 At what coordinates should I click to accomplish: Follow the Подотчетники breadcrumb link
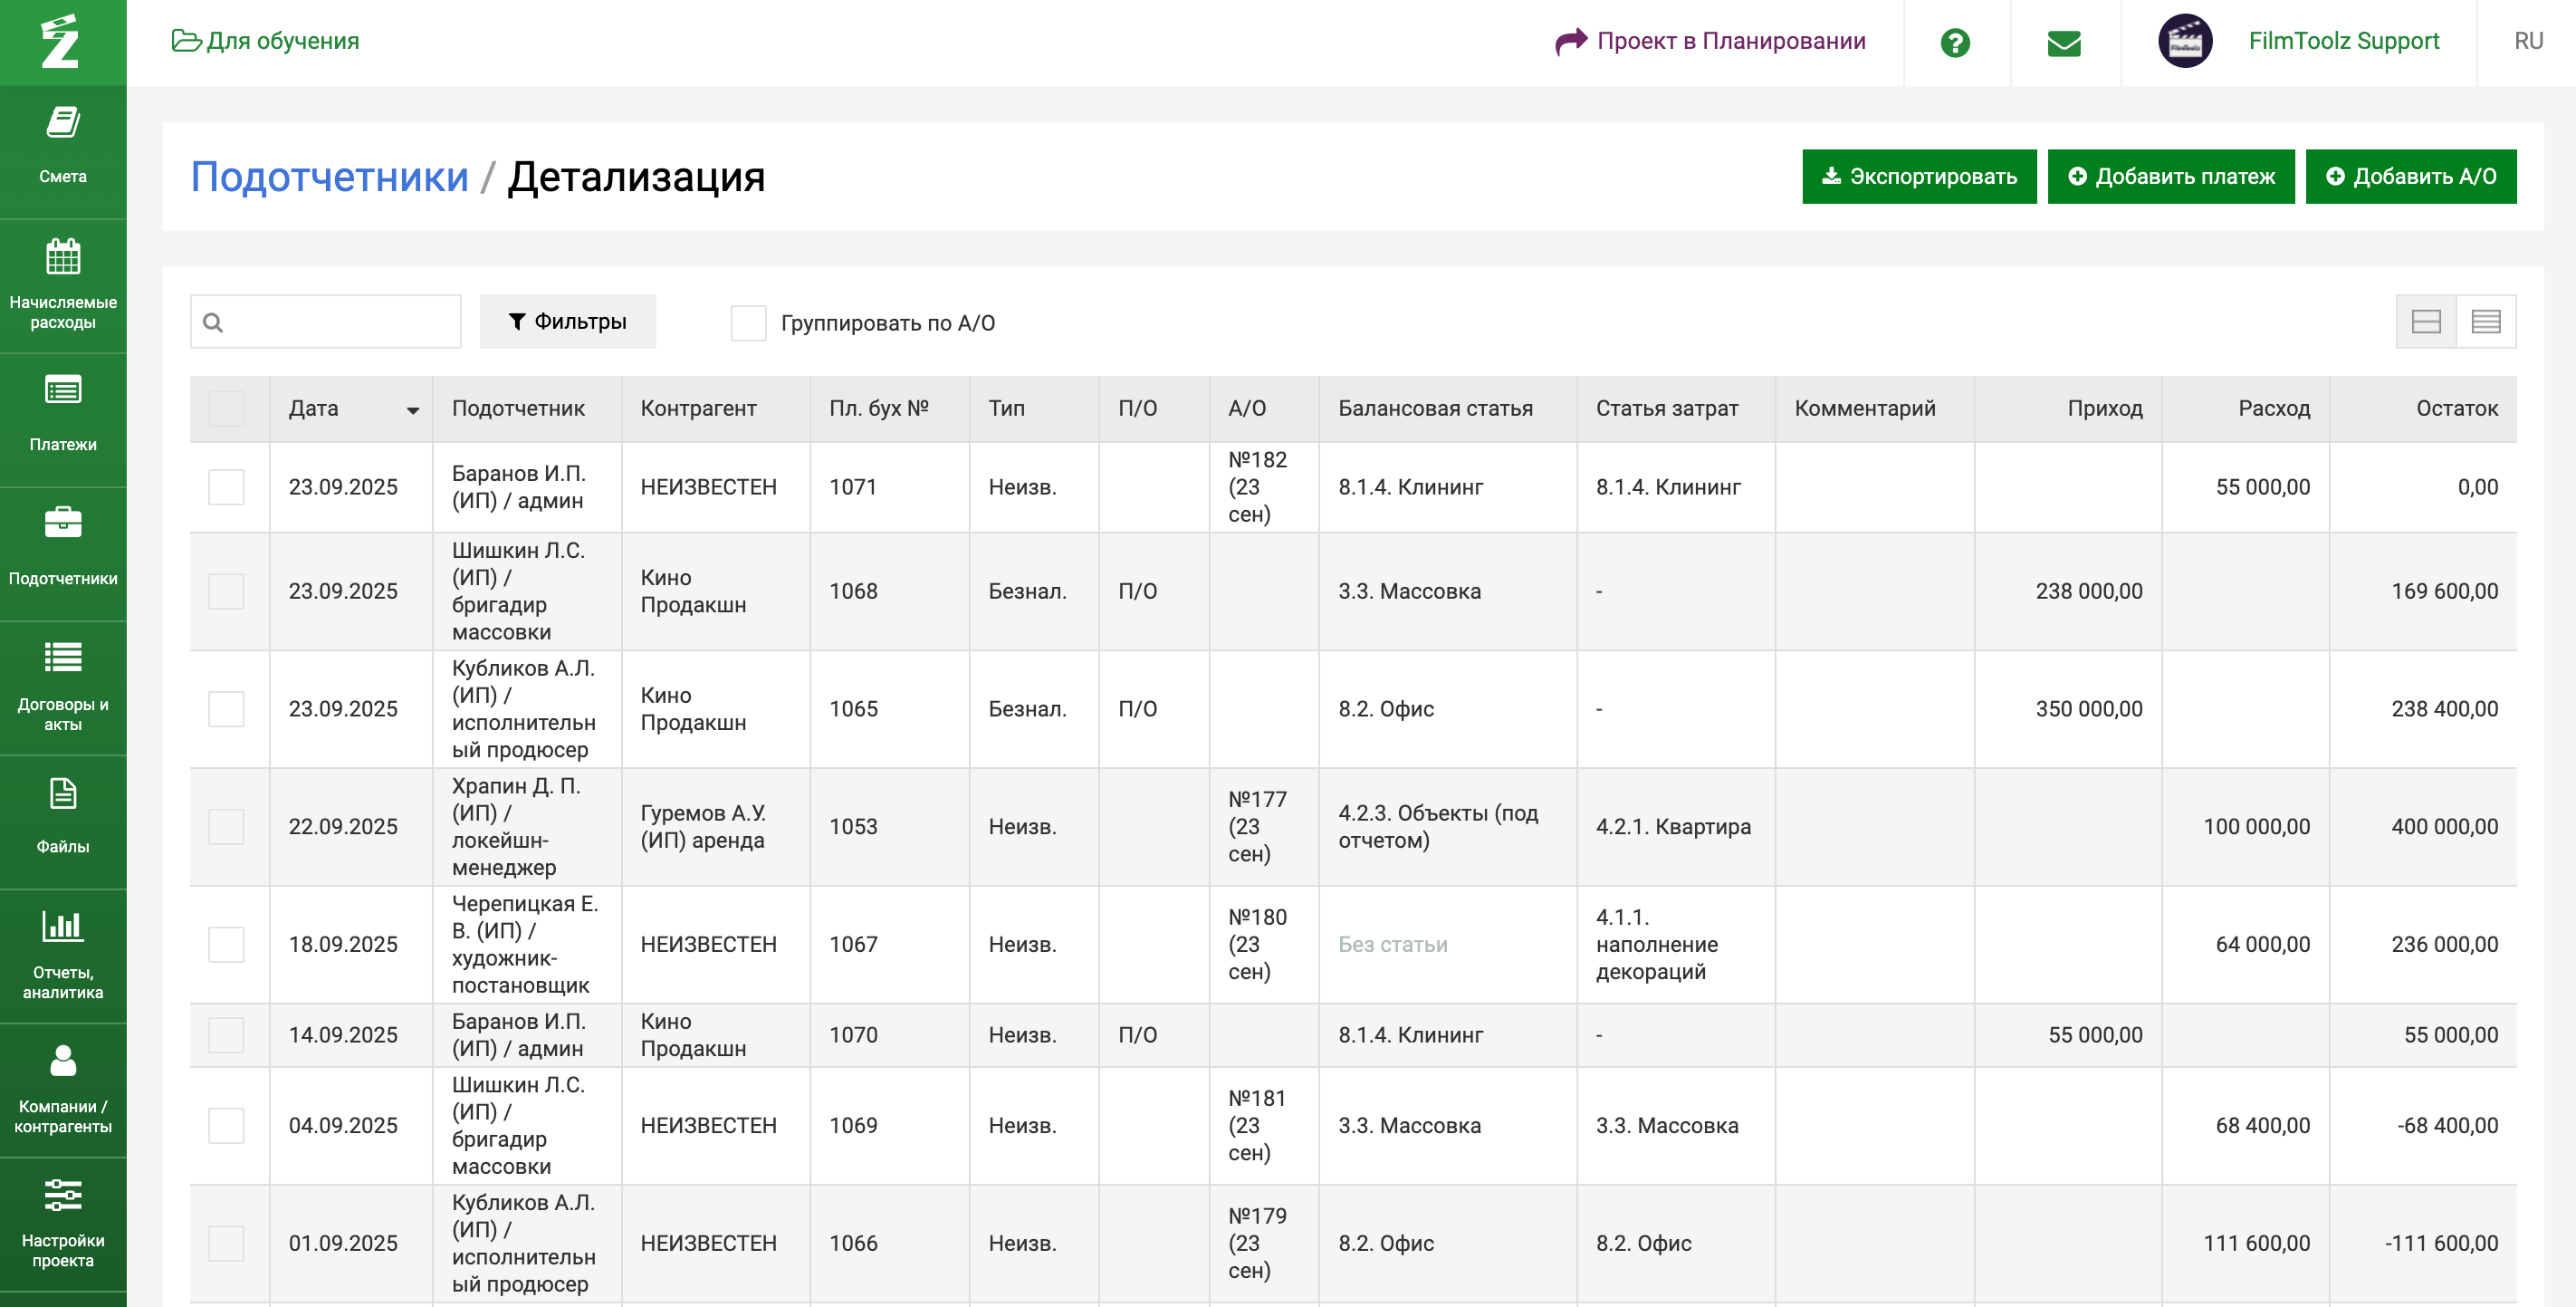click(329, 177)
